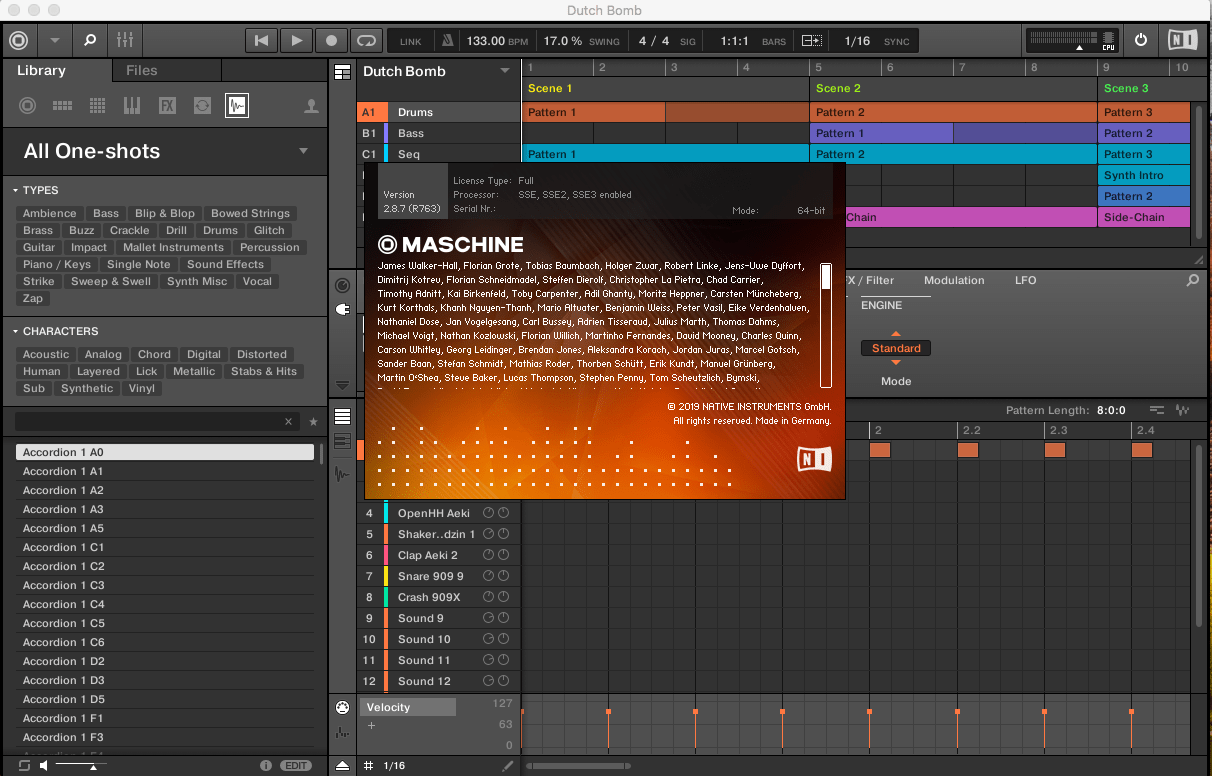1212x776 pixels.
Task: Select the Bass group B1
Action: [439, 133]
